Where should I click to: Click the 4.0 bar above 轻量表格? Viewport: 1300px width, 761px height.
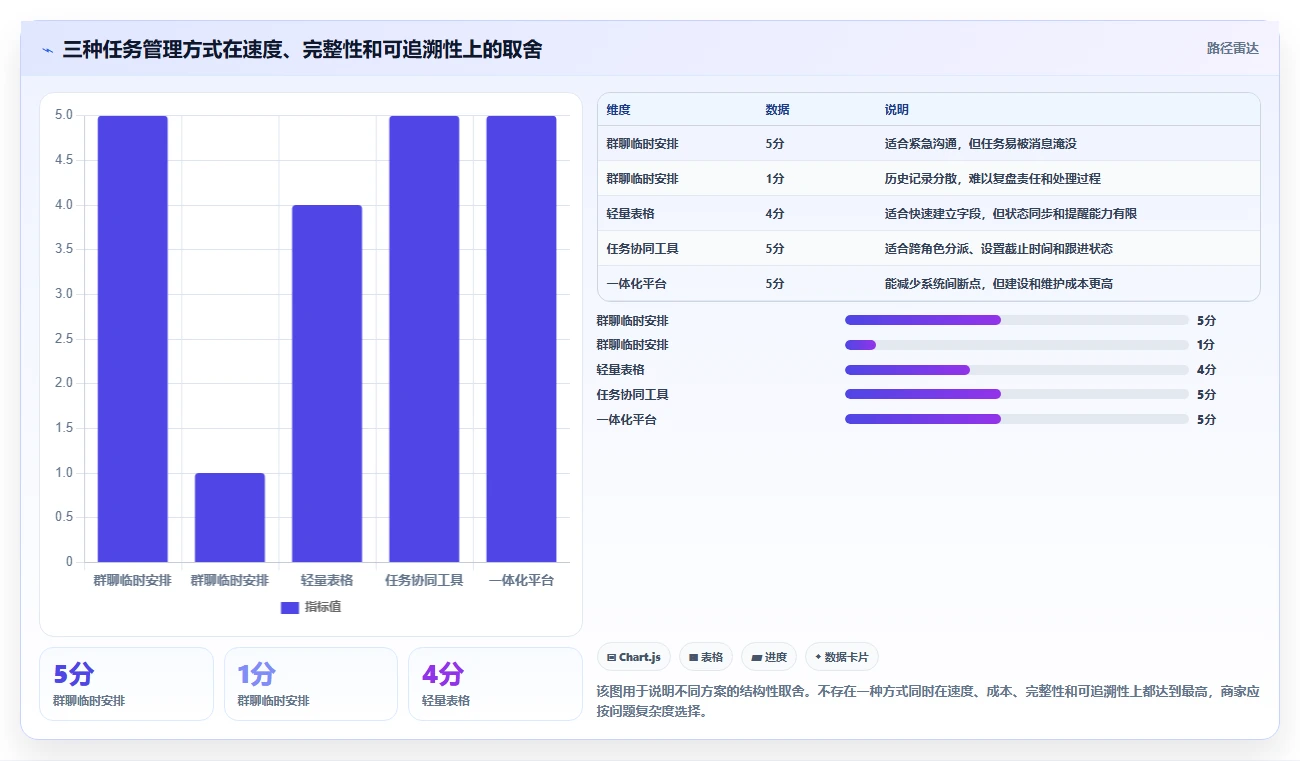(327, 383)
